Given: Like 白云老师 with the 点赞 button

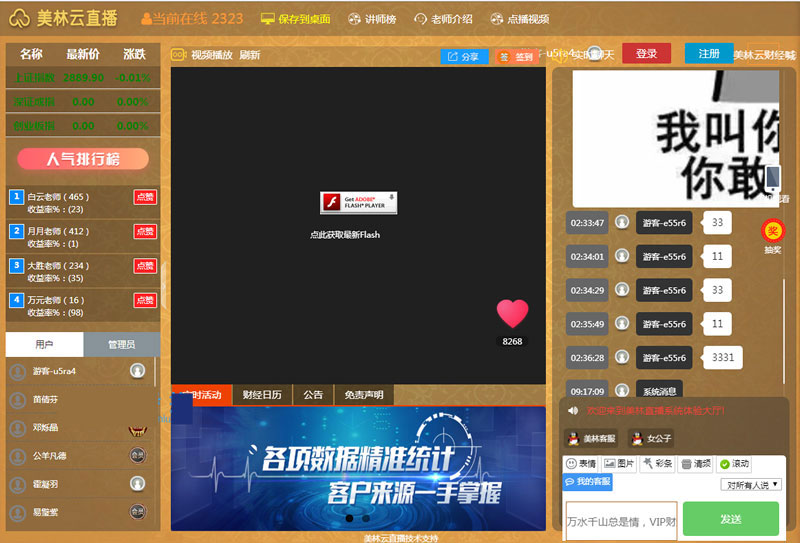Looking at the screenshot, I should [x=145, y=198].
